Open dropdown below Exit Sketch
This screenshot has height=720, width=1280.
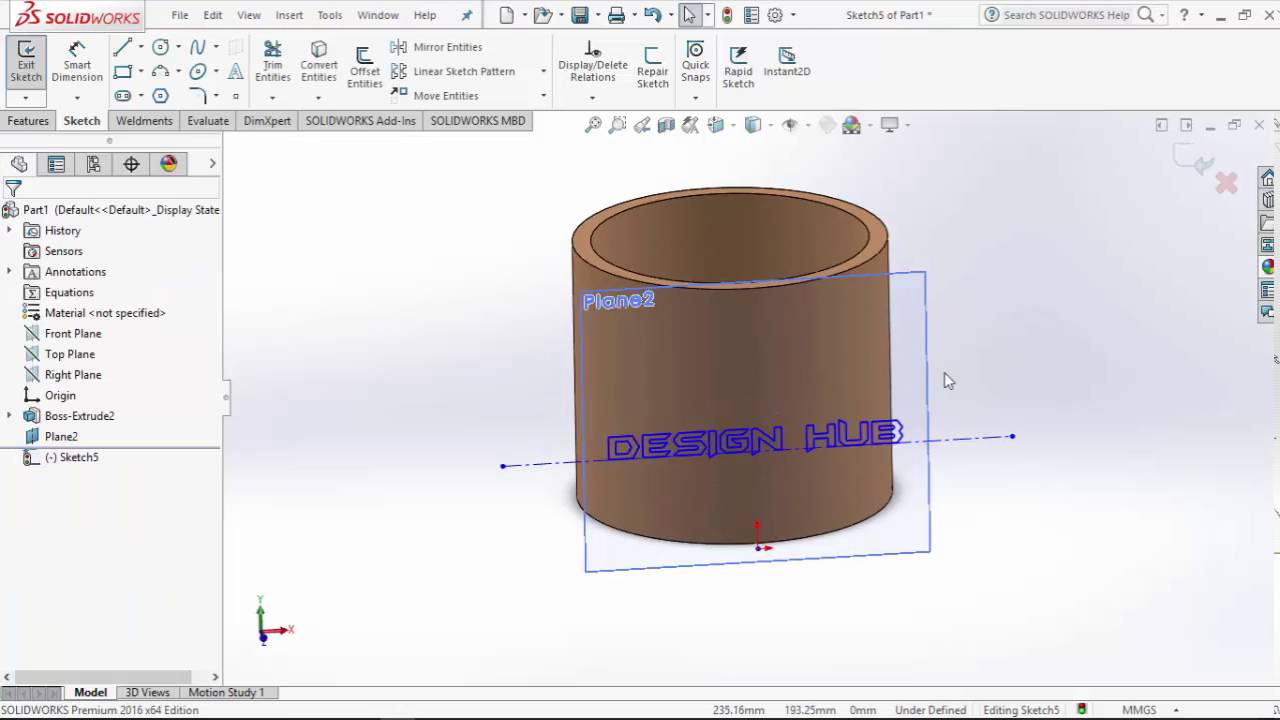[26, 97]
